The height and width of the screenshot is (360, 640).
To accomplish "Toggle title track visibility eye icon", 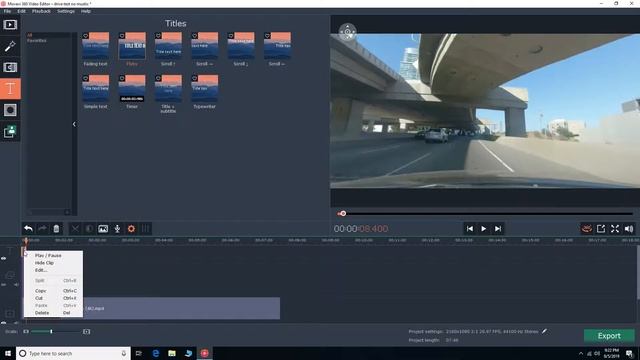I will (x=4, y=258).
